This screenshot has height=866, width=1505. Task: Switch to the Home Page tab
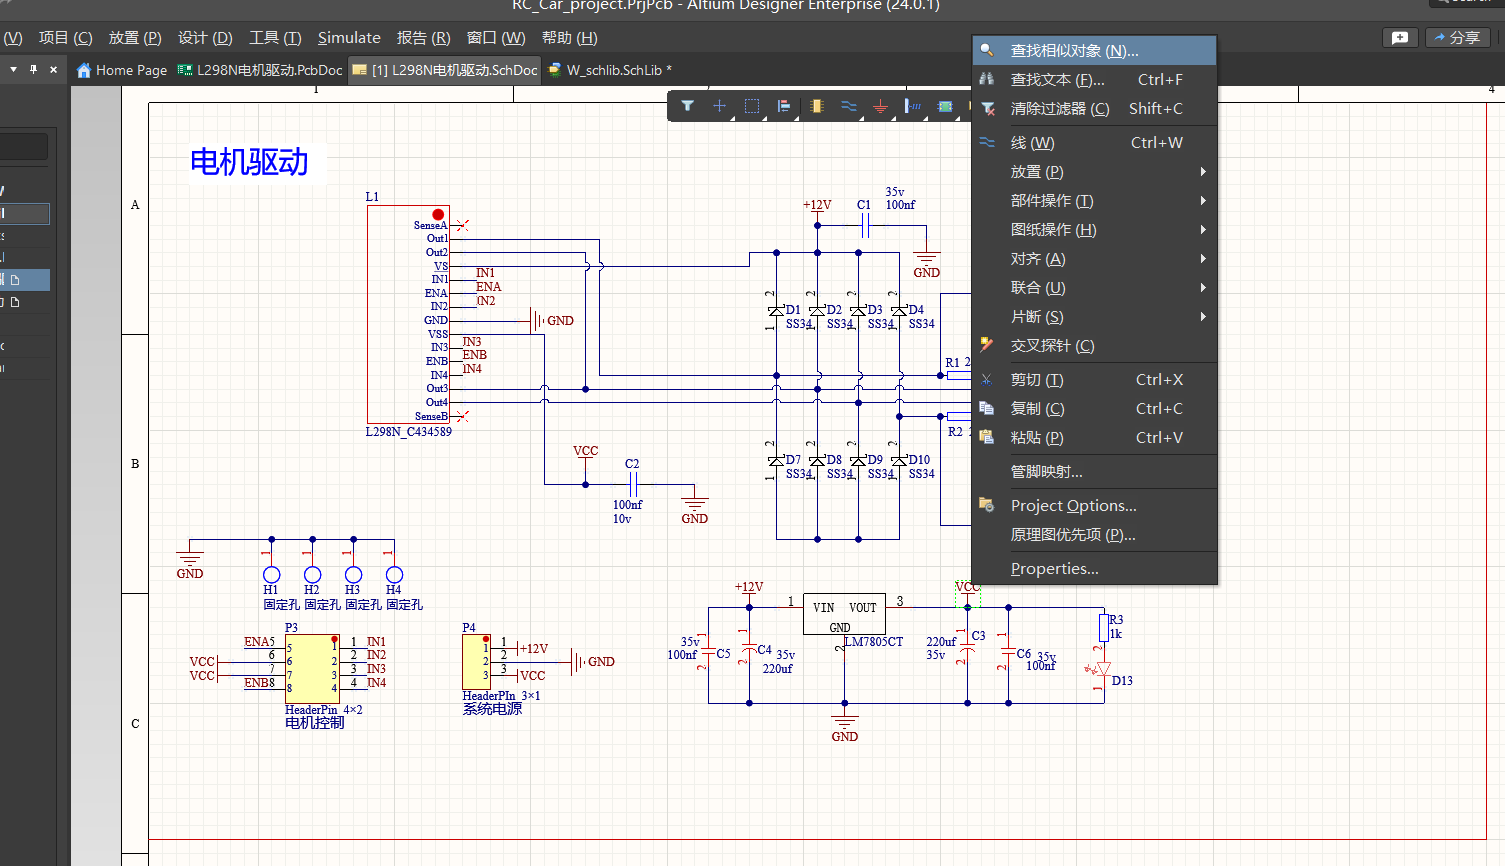coord(122,70)
